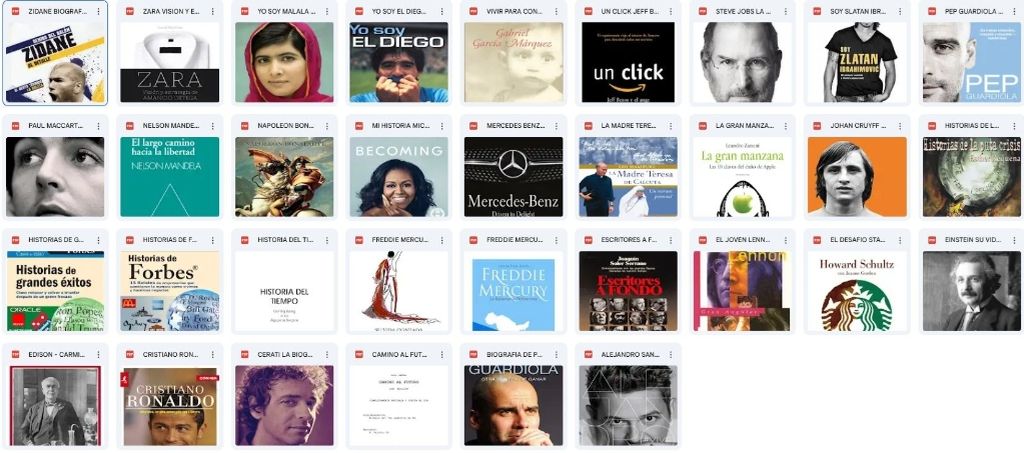Open more options for EINSTEIN SU VIDA file
1024x453 pixels.
(x=1015, y=240)
